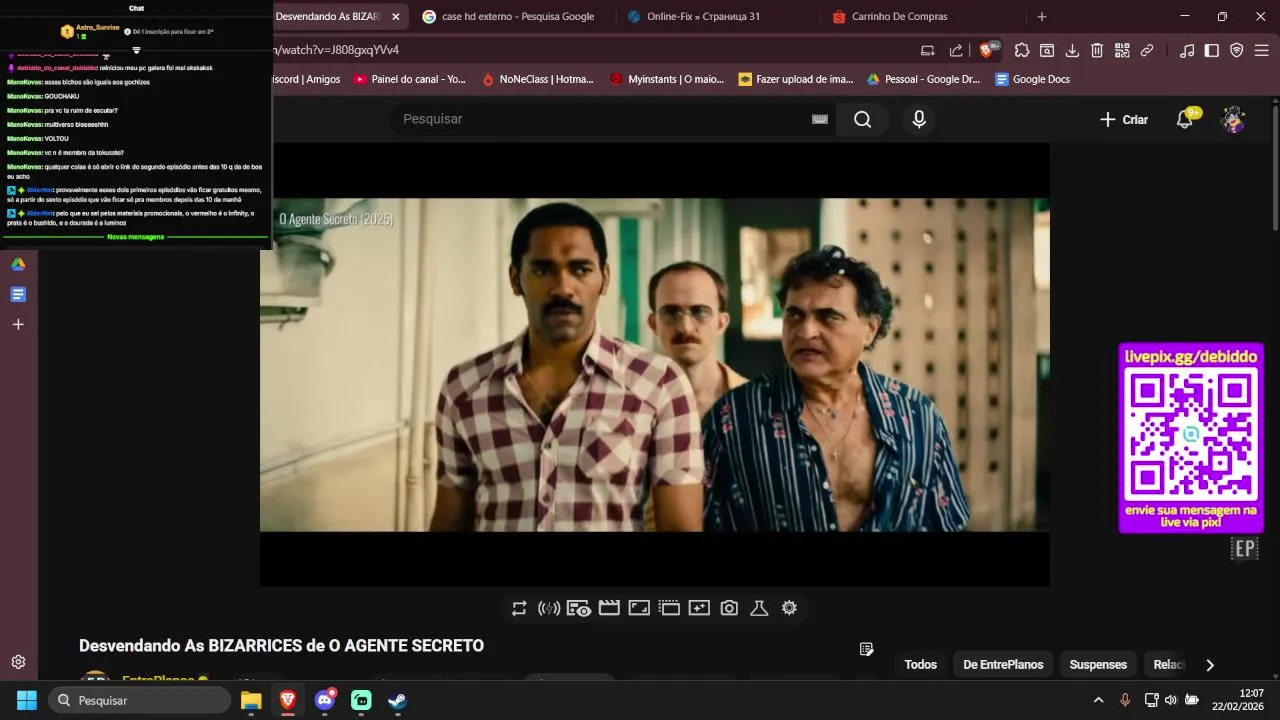Open the video filters sparkle icon
Screen dimensions: 1280x720
(x=699, y=608)
